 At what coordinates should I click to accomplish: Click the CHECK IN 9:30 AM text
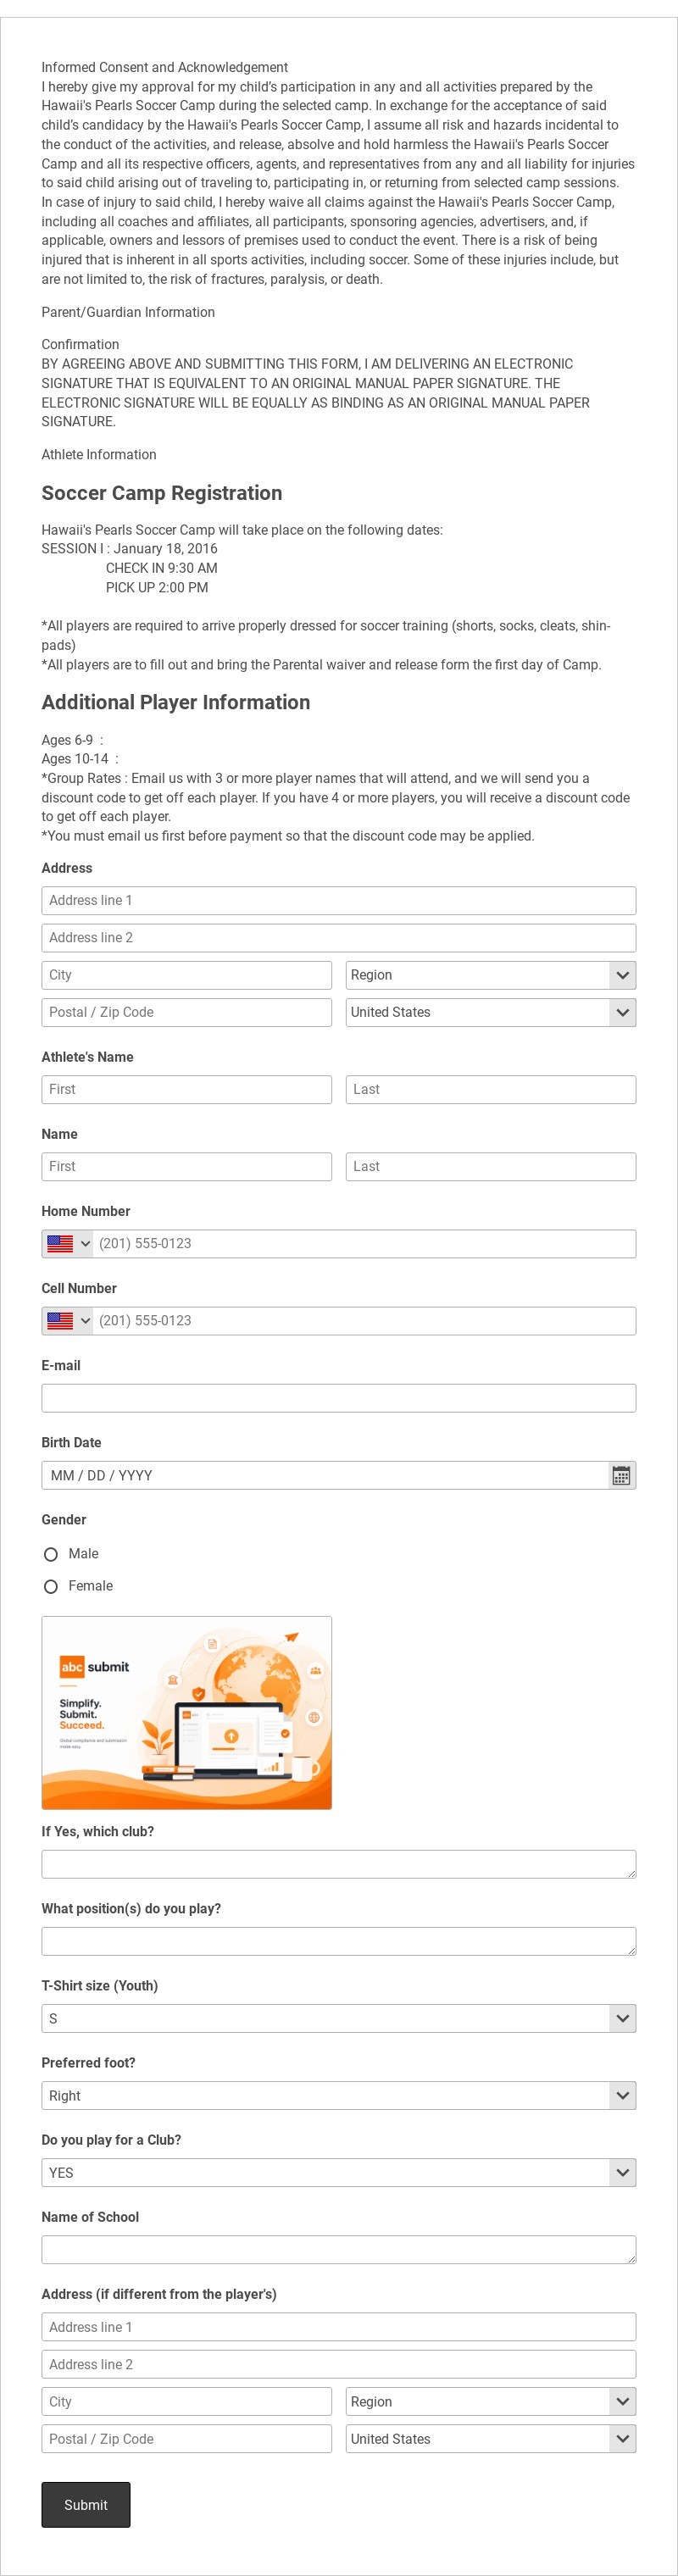point(162,568)
